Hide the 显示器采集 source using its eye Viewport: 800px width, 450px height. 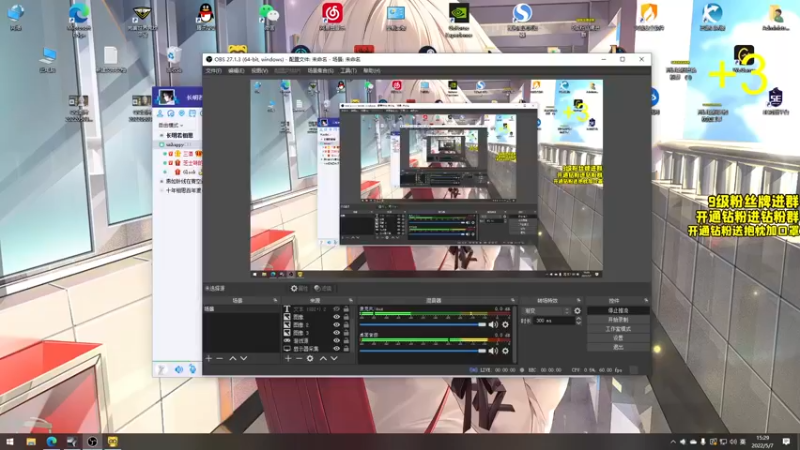337,349
